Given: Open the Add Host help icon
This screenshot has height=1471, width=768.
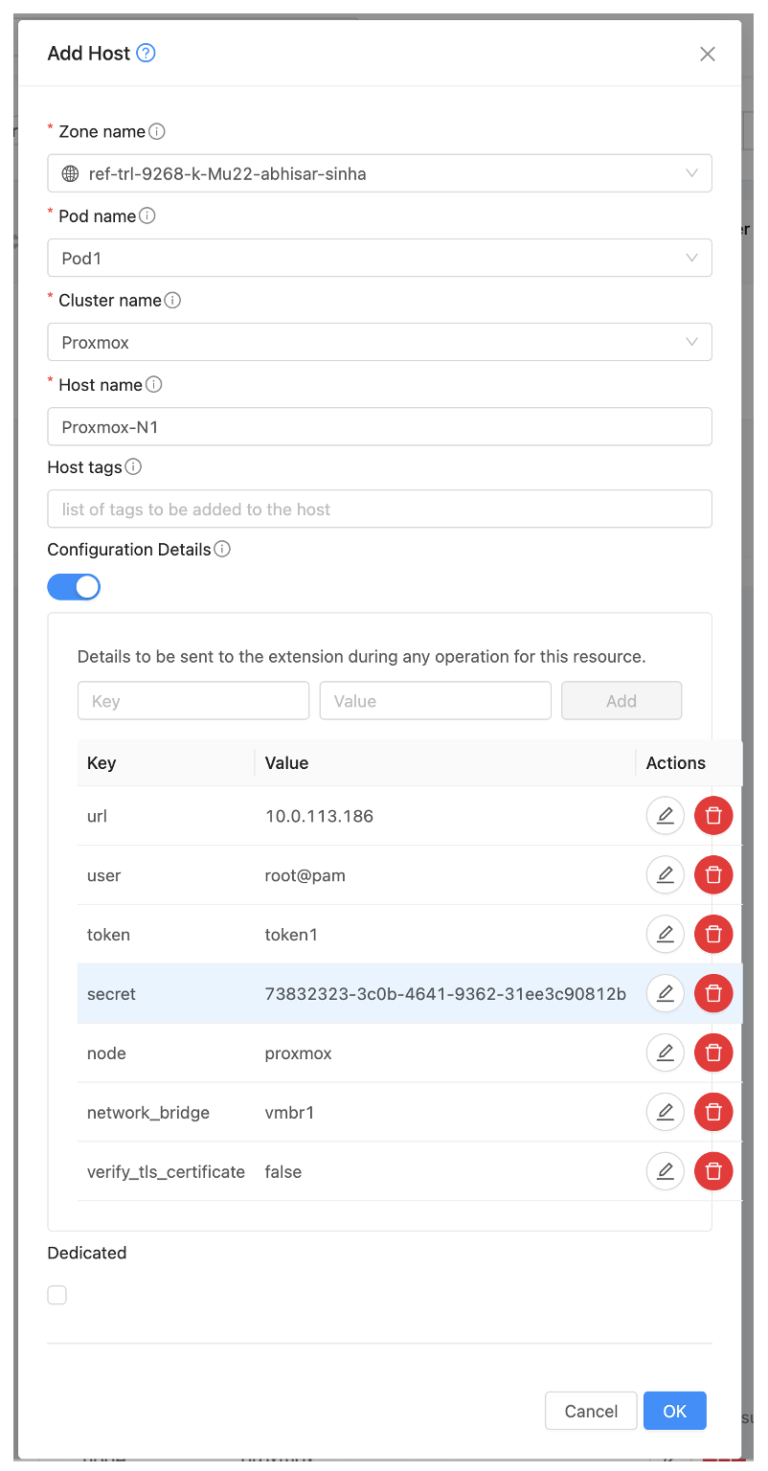Looking at the screenshot, I should point(146,53).
